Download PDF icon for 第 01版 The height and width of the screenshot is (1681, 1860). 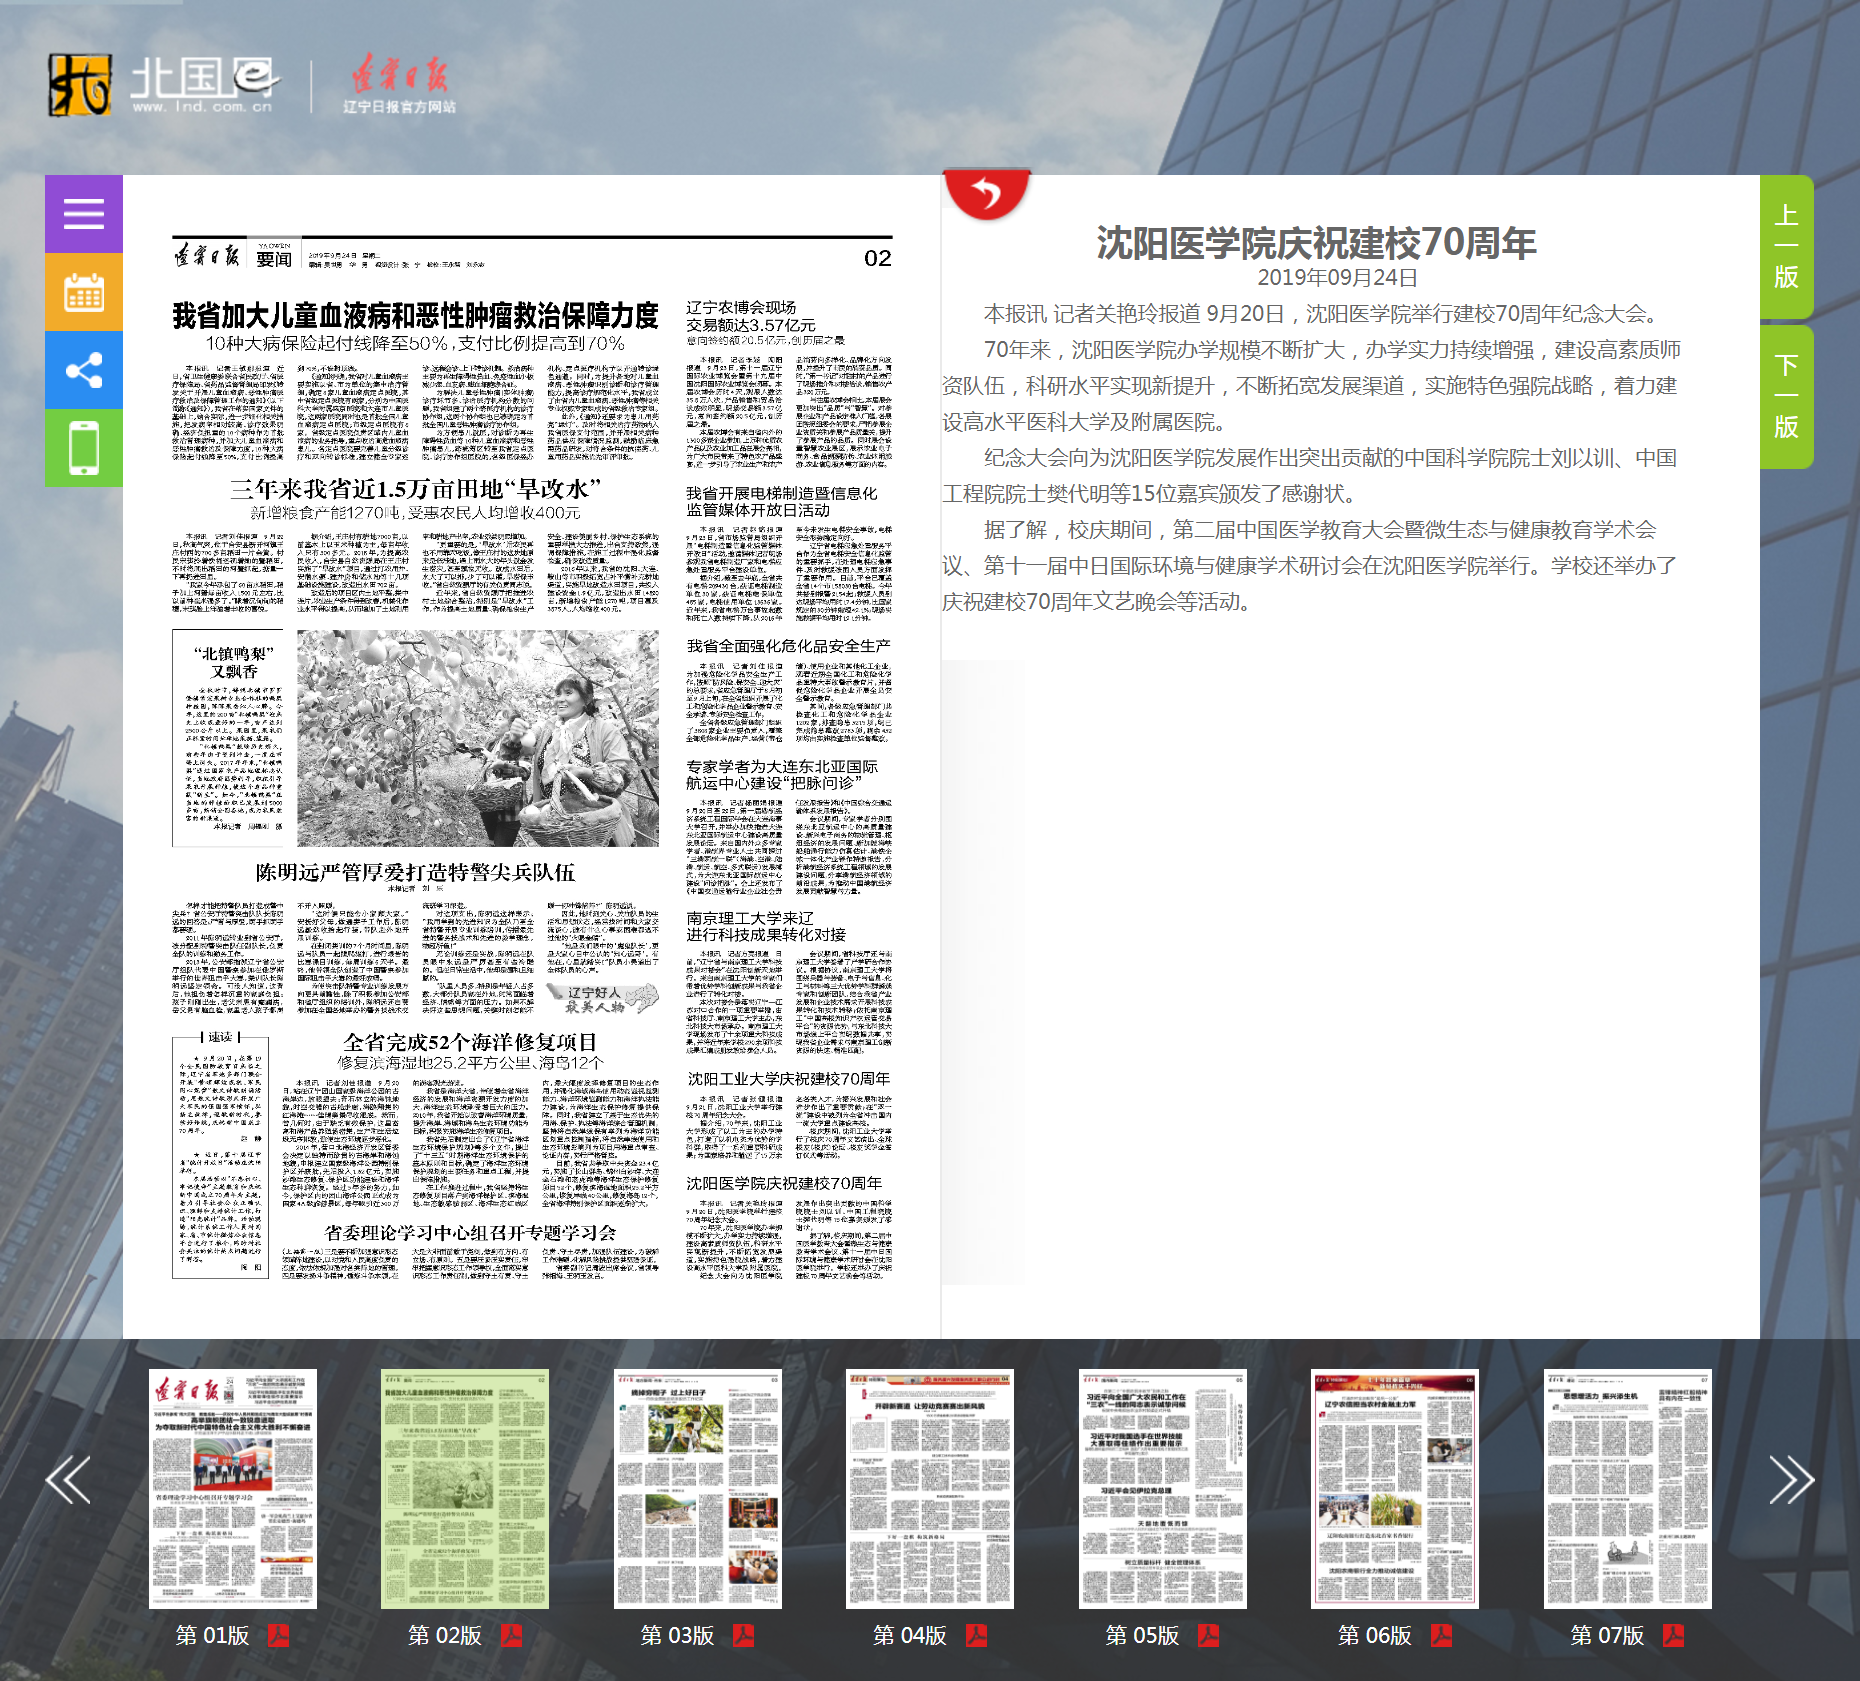[x=278, y=1635]
